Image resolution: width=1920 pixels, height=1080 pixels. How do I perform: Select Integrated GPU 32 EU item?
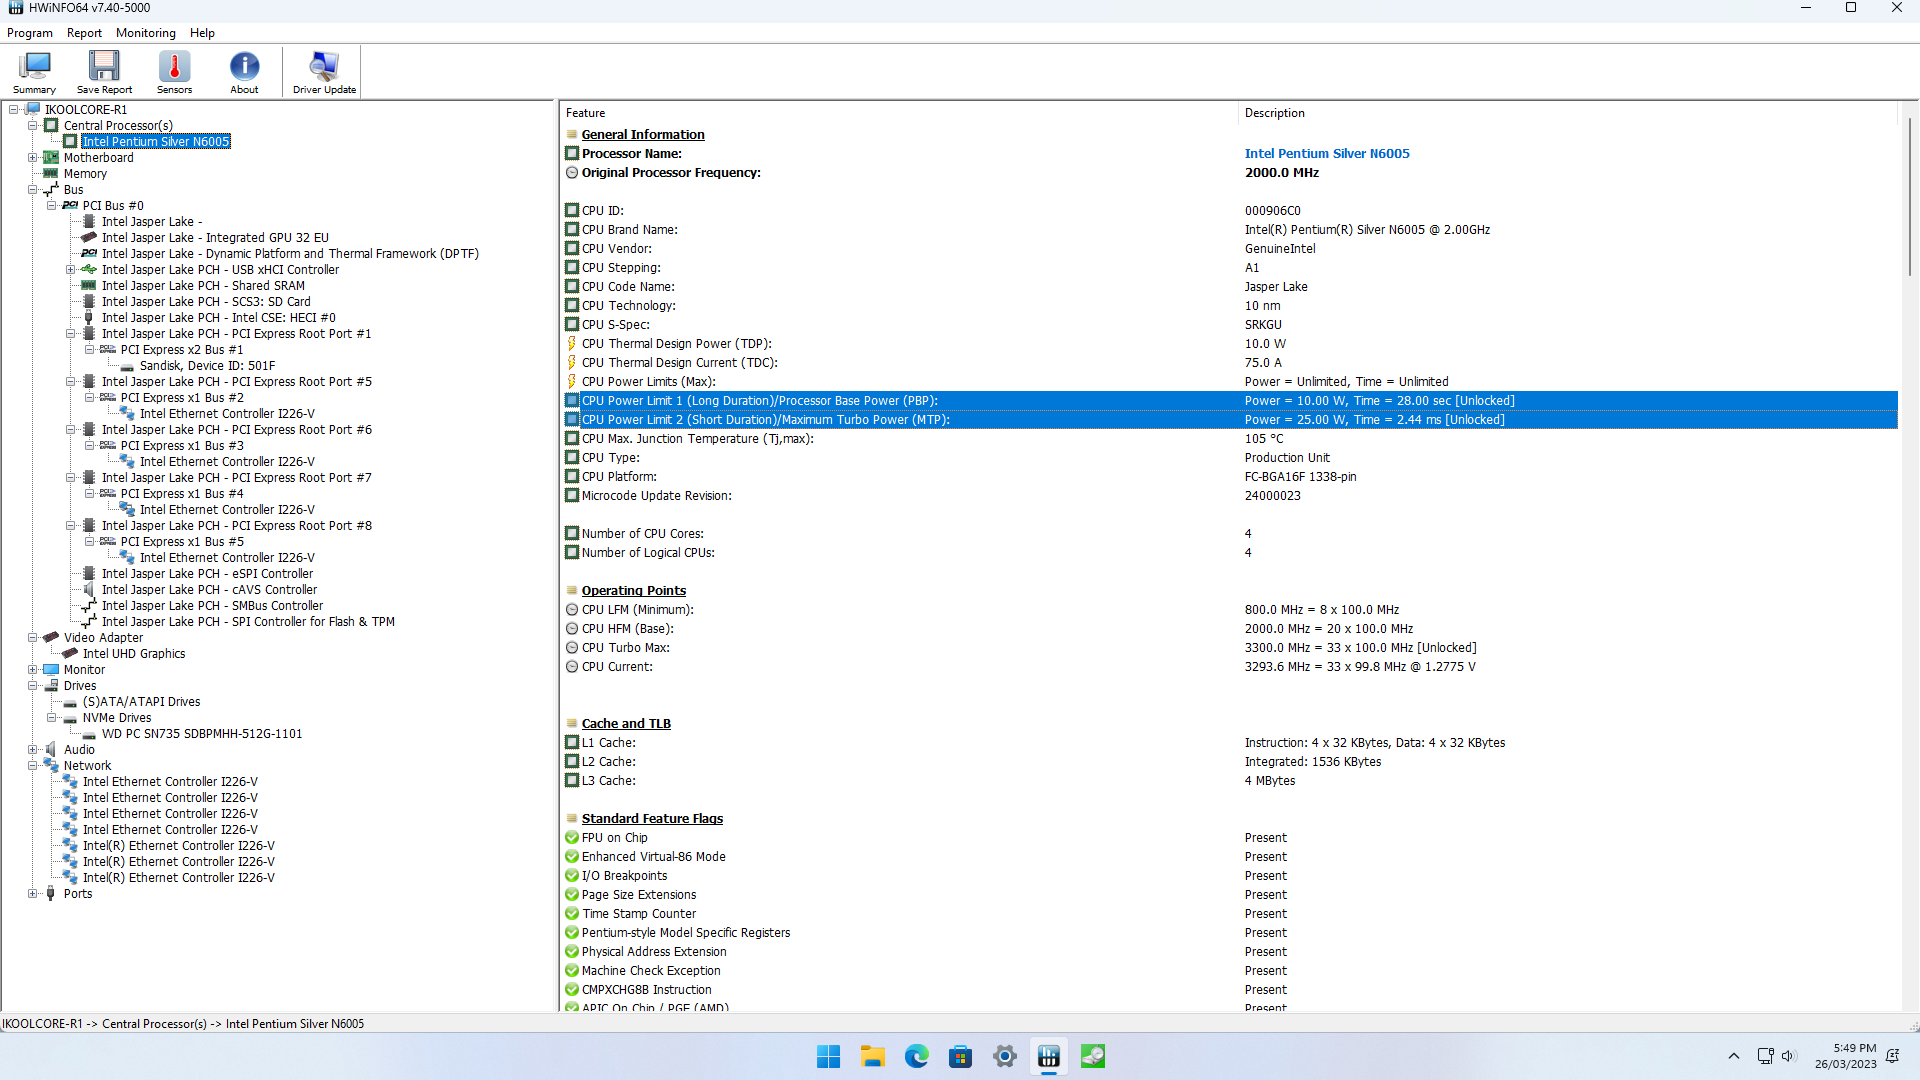coord(215,238)
